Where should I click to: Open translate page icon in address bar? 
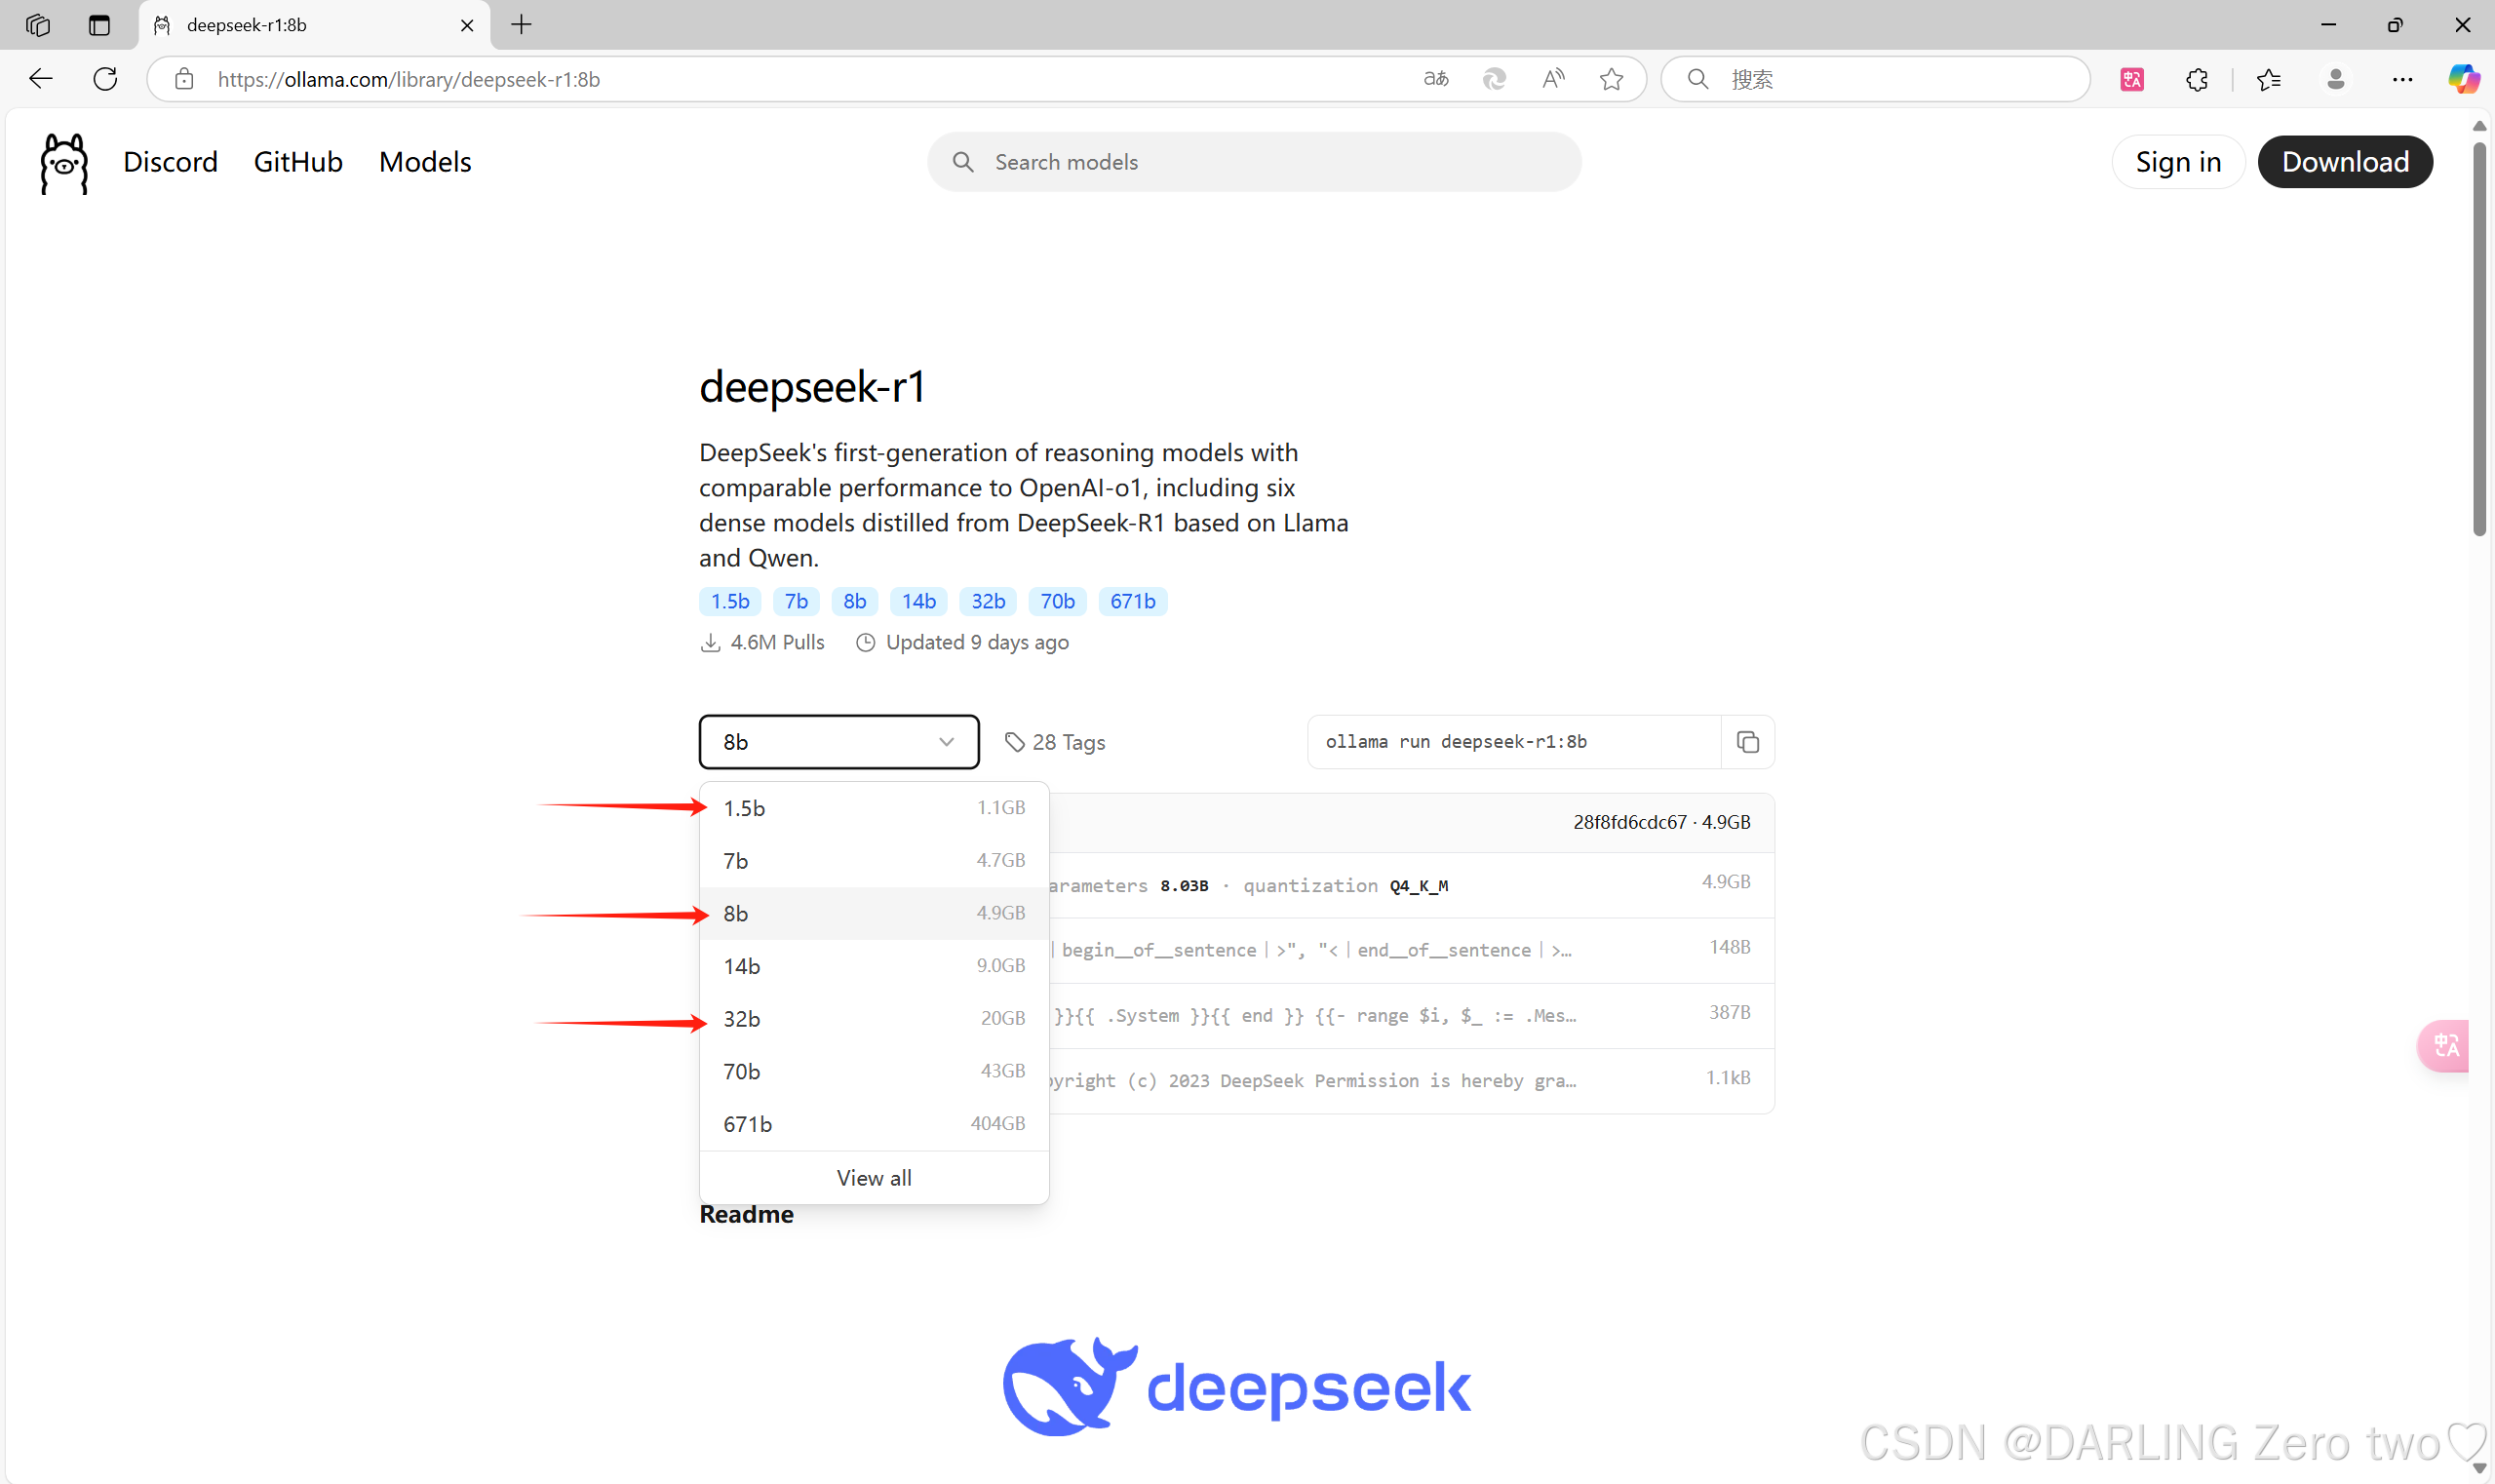1436,79
